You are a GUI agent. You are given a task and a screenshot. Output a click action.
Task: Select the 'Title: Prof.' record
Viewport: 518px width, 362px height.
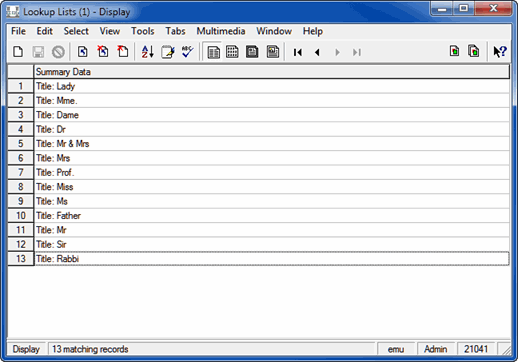tap(272, 172)
